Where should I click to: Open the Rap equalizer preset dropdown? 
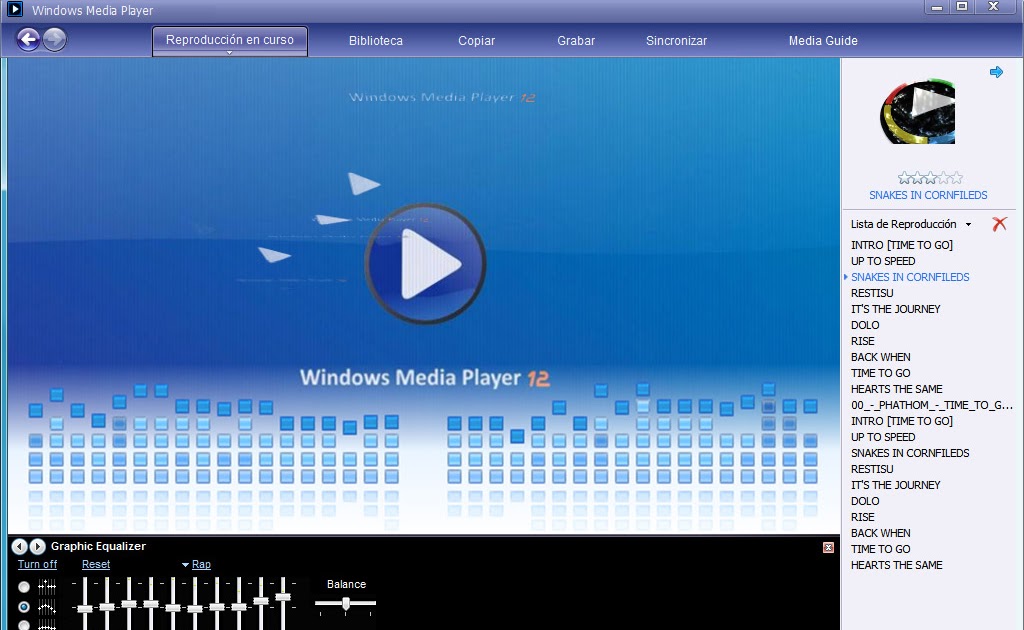coord(196,564)
